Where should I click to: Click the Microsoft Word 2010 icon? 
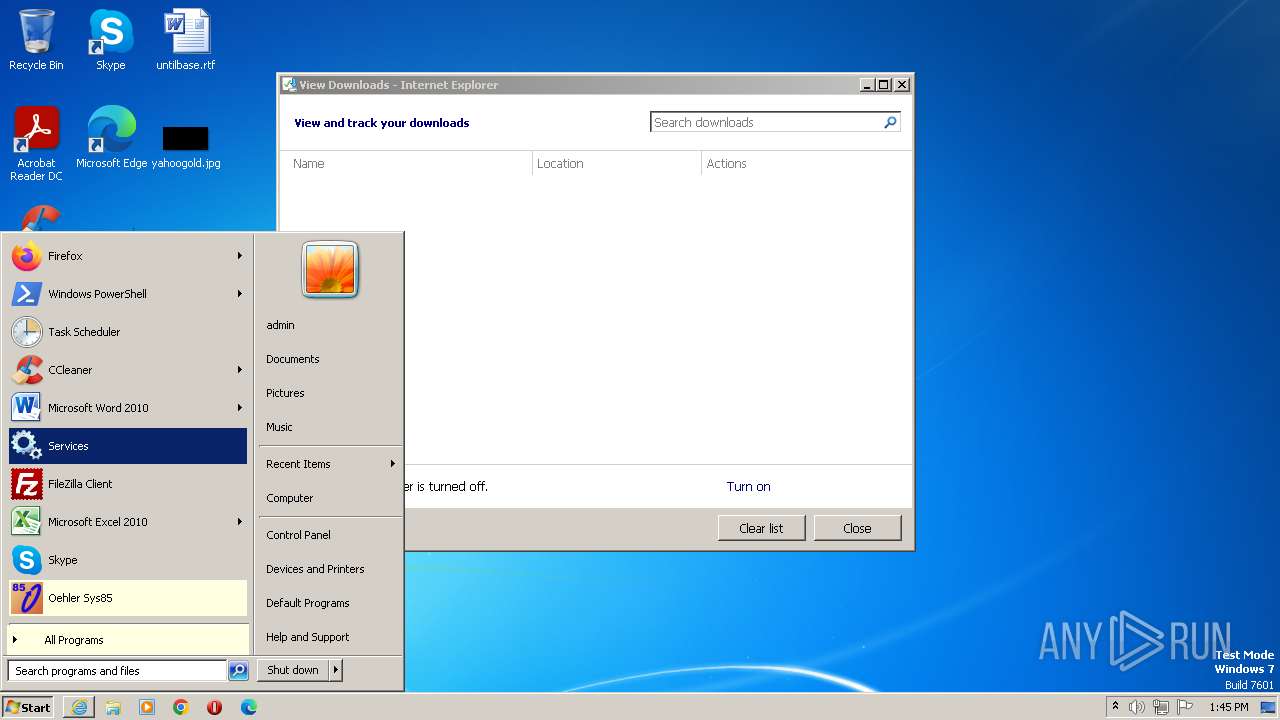[27, 408]
